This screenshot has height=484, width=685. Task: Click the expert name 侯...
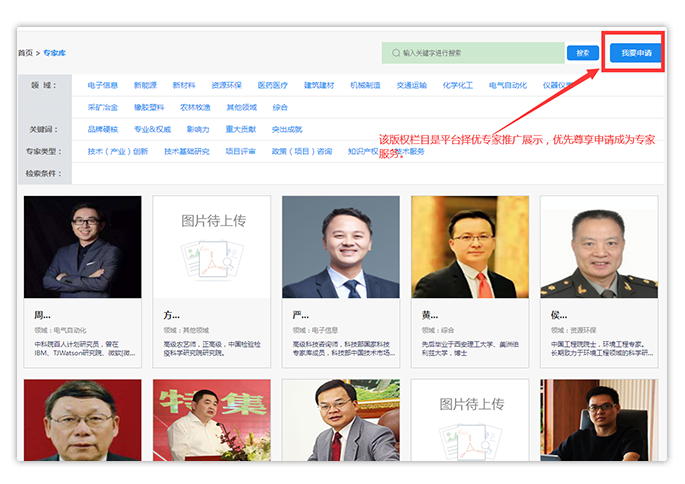coord(559,315)
